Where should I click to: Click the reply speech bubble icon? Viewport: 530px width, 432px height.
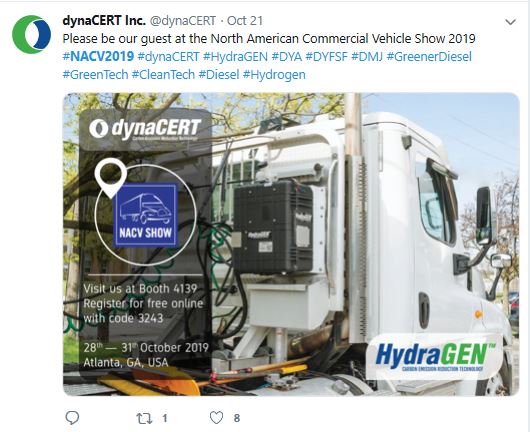(72, 418)
